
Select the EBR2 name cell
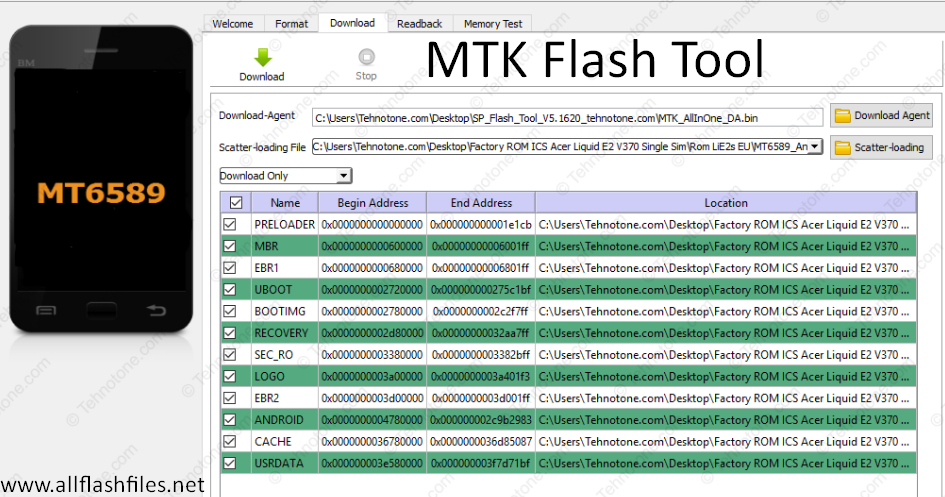point(284,398)
